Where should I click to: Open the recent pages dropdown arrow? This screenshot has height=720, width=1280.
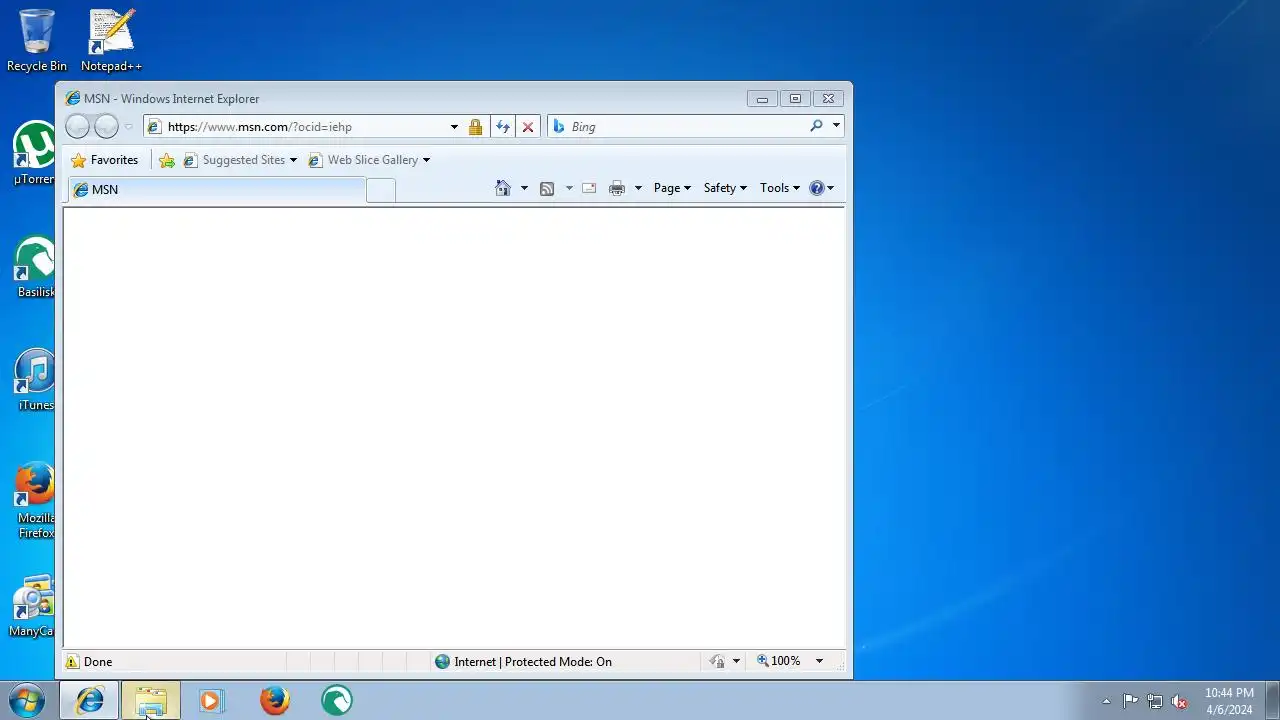tap(128, 127)
